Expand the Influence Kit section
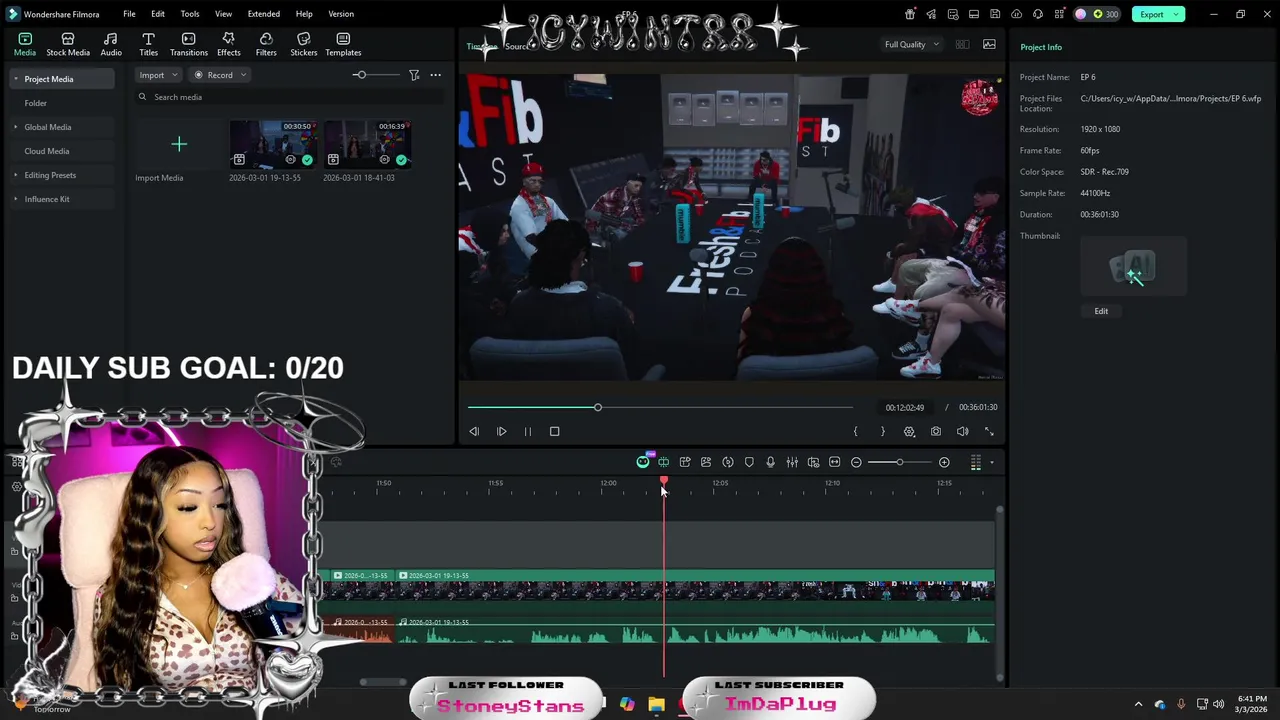Viewport: 1280px width, 720px height. pyautogui.click(x=15, y=199)
